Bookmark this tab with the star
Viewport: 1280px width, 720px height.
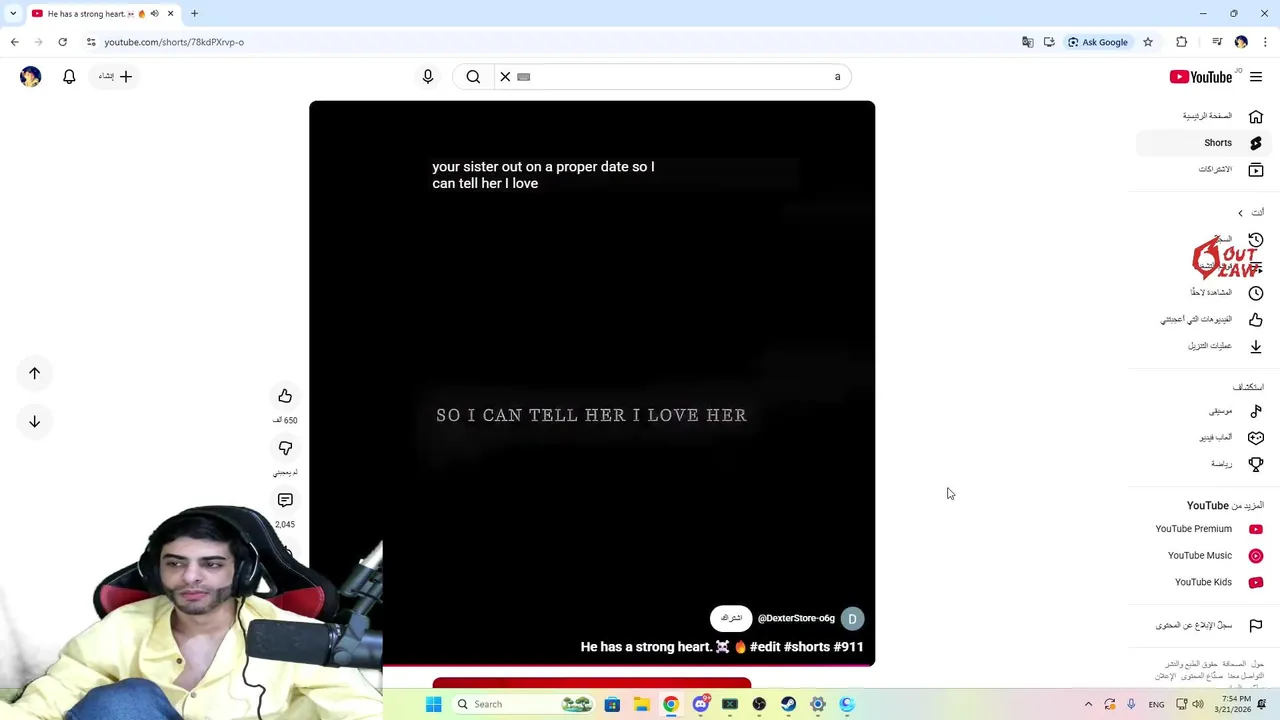(x=1148, y=42)
